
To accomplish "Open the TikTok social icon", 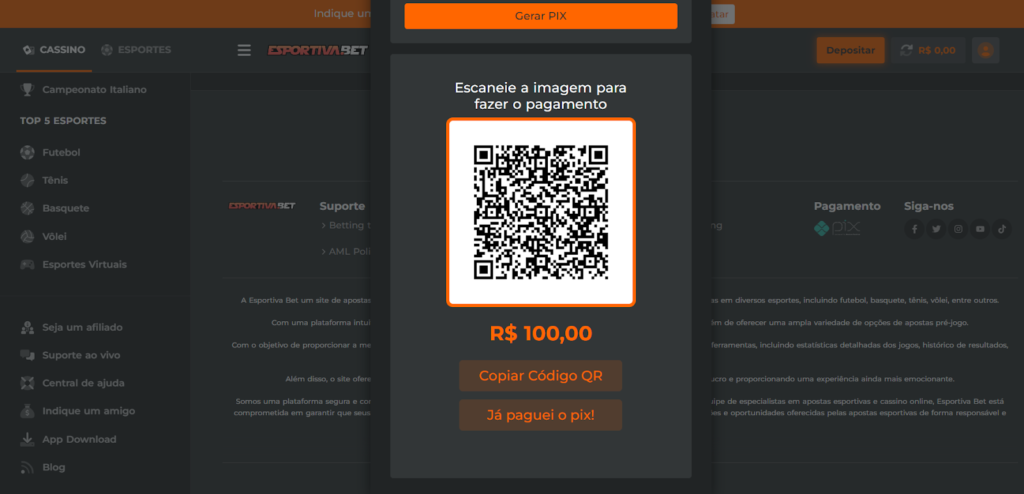I will tap(1002, 229).
